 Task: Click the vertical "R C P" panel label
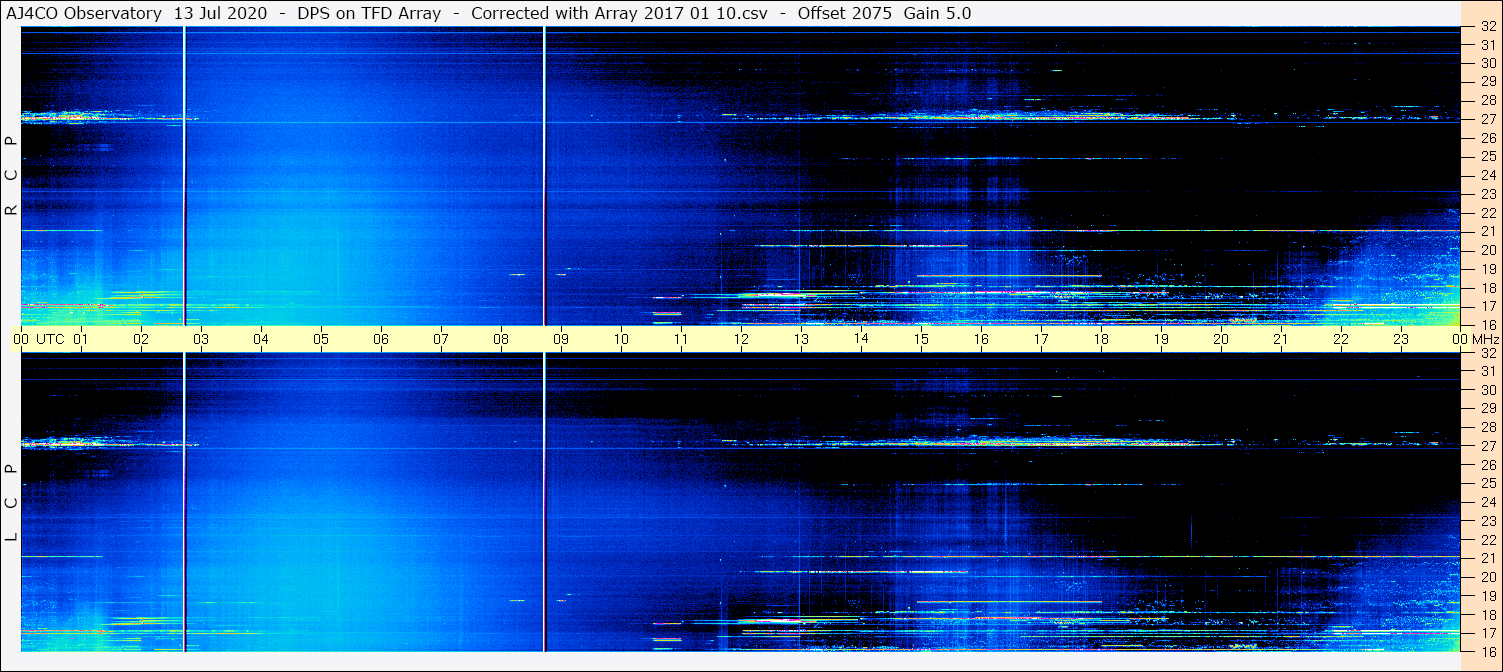pos(12,176)
